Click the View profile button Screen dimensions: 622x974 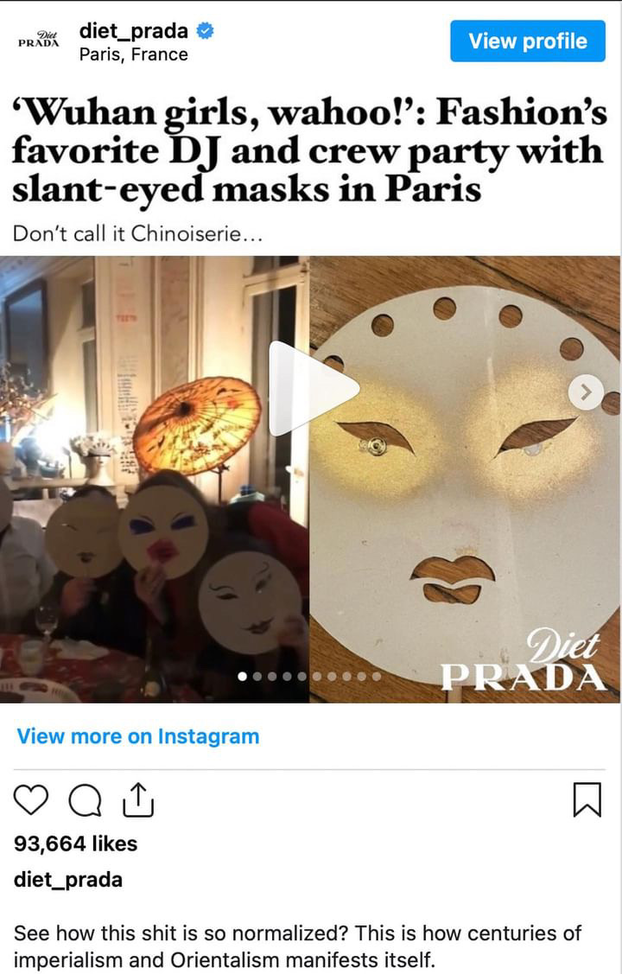pos(528,41)
